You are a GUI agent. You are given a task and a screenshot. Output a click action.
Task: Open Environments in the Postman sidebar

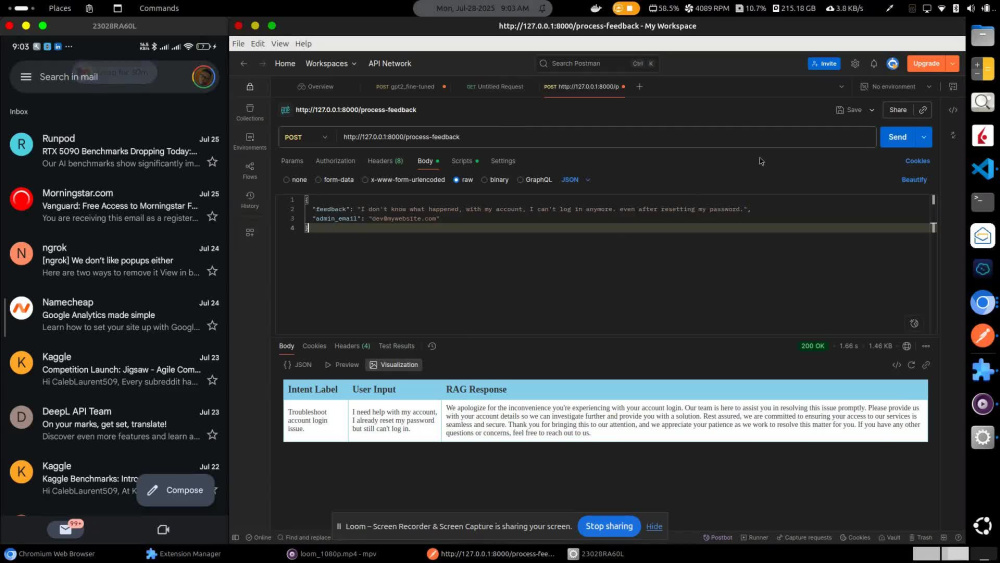click(x=249, y=142)
